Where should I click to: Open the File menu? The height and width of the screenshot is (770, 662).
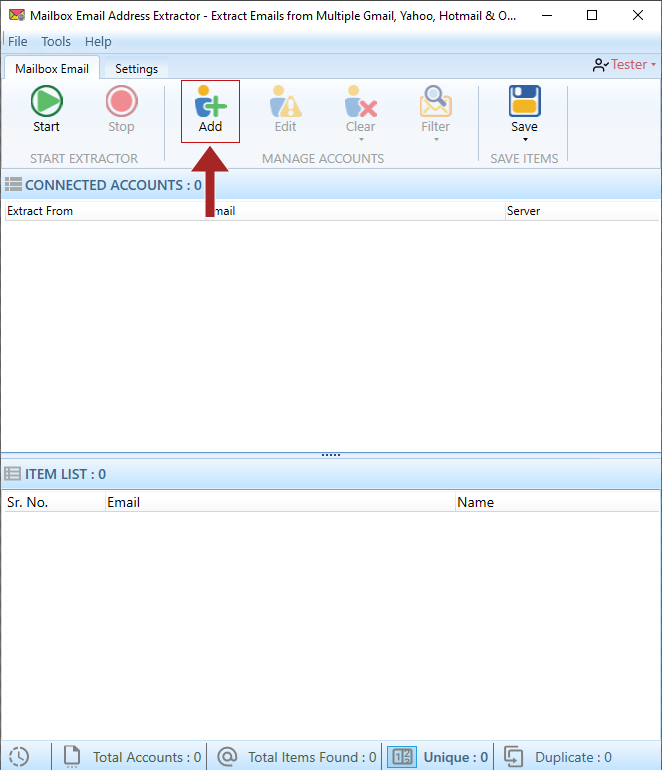[18, 42]
